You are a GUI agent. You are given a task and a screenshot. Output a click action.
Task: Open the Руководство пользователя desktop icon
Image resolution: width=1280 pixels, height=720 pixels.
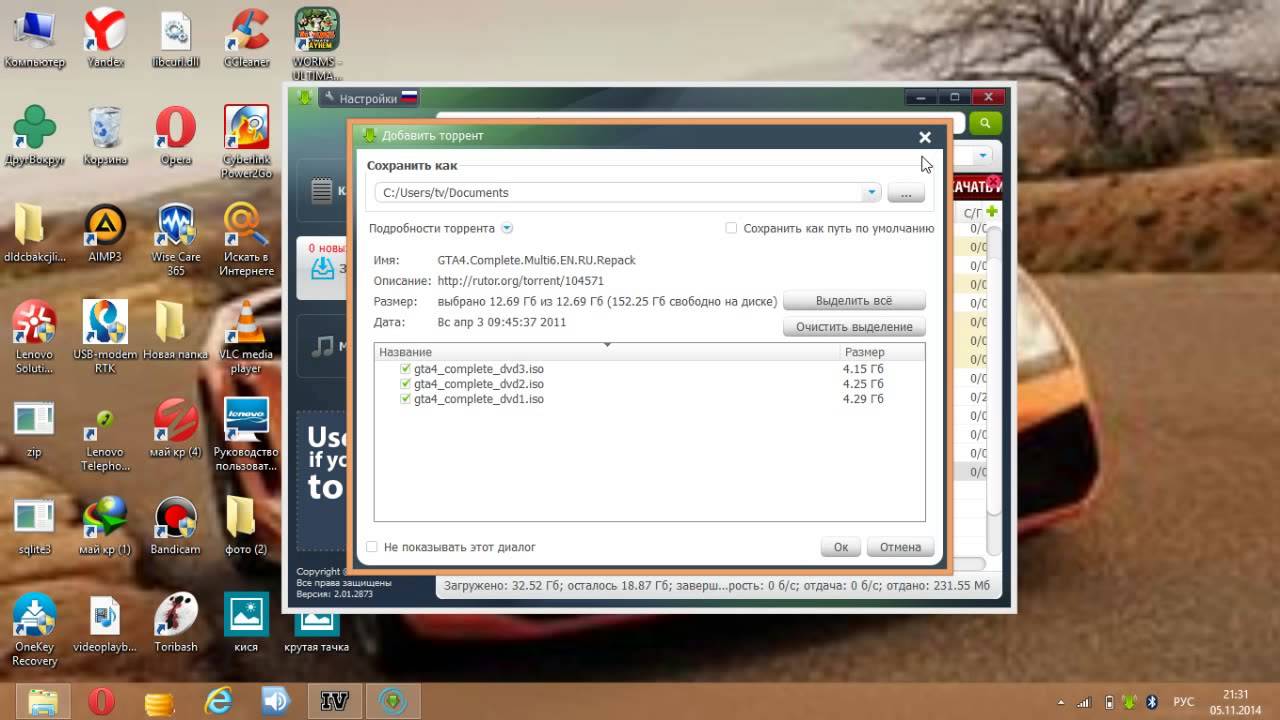coord(246,435)
